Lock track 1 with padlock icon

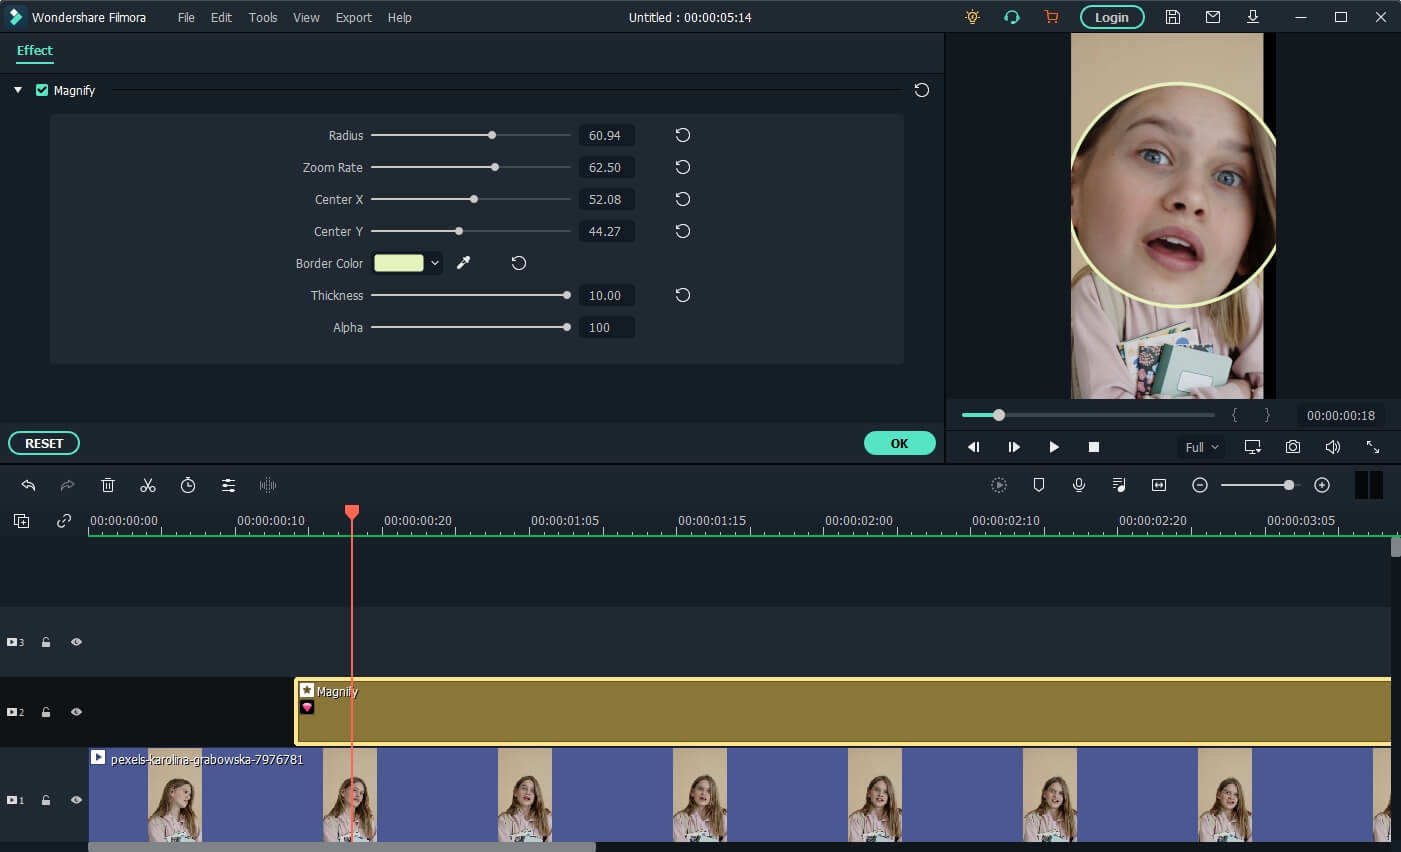point(46,800)
